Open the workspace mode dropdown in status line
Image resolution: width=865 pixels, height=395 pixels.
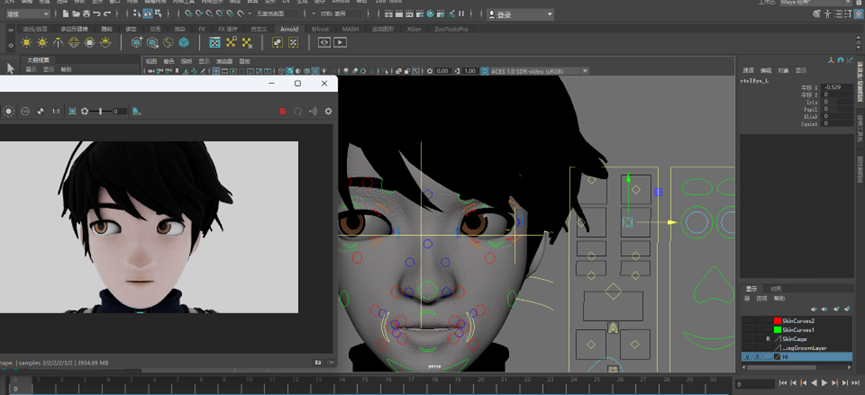(28, 13)
